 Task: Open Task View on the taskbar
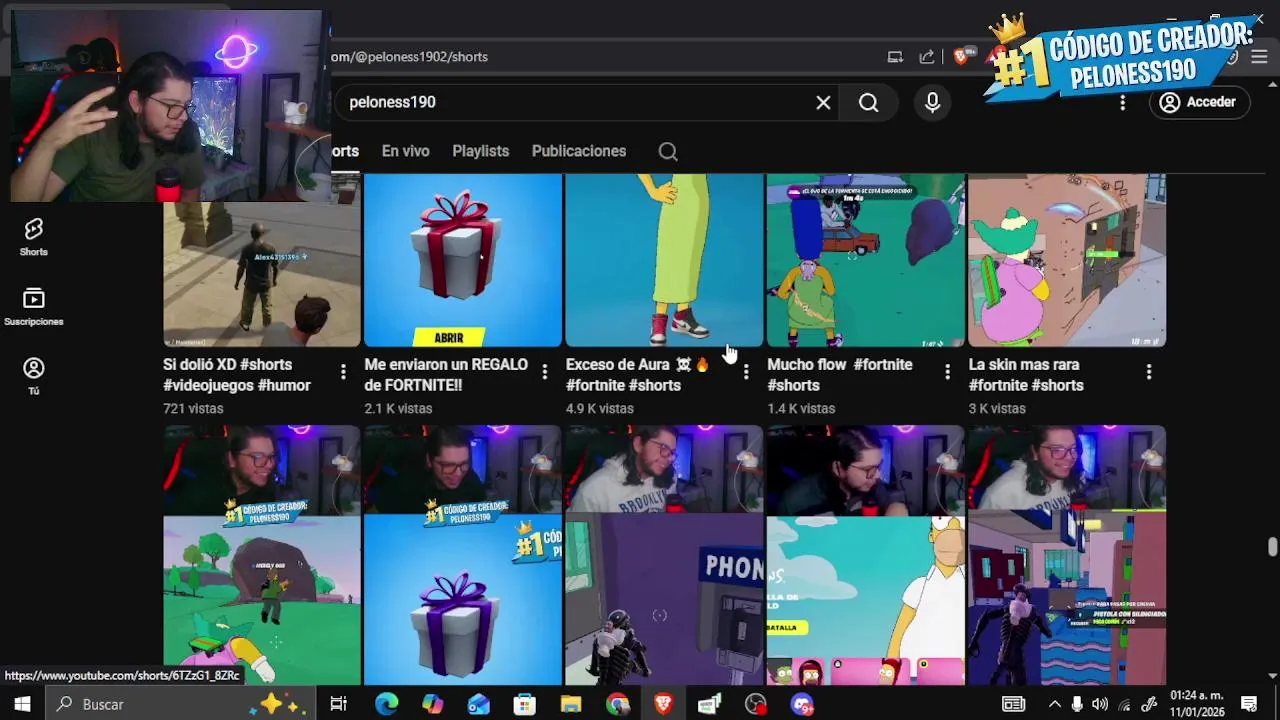click(x=338, y=704)
